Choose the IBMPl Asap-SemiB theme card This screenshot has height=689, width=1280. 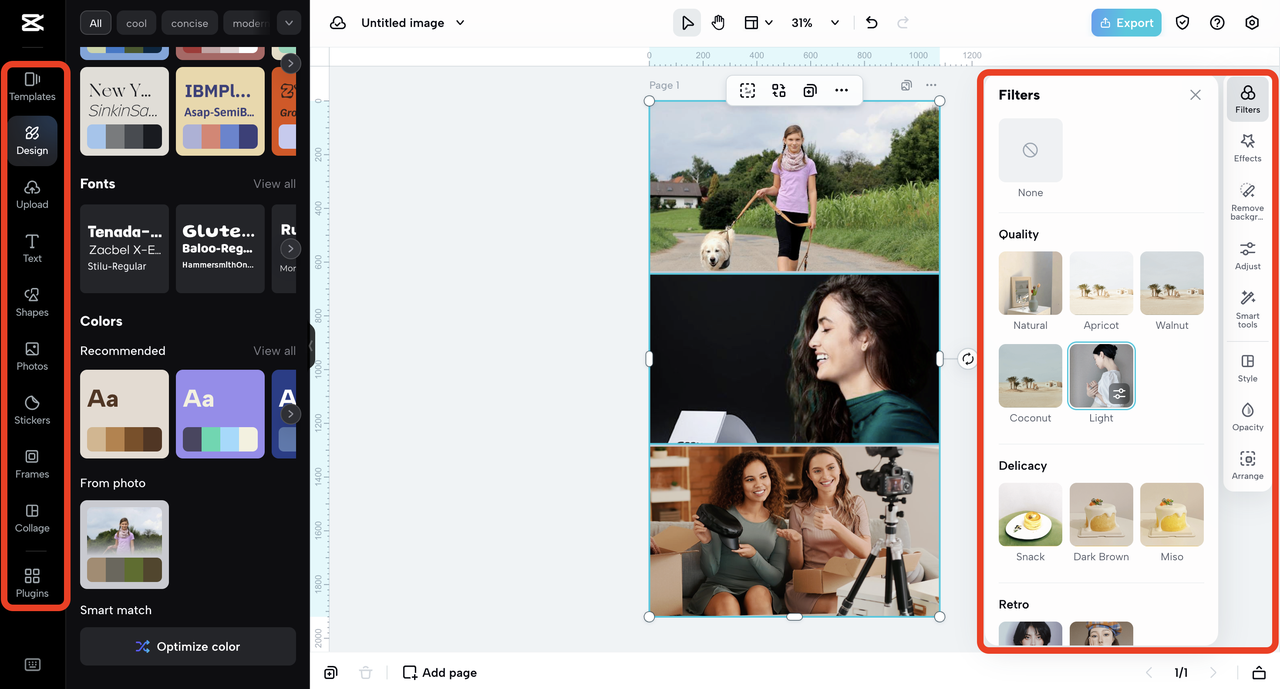[220, 111]
